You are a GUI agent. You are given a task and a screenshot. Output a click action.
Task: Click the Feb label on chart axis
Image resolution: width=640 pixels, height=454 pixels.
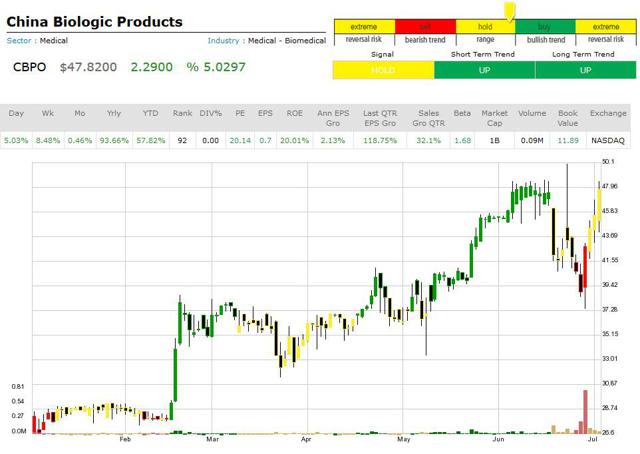pos(125,439)
